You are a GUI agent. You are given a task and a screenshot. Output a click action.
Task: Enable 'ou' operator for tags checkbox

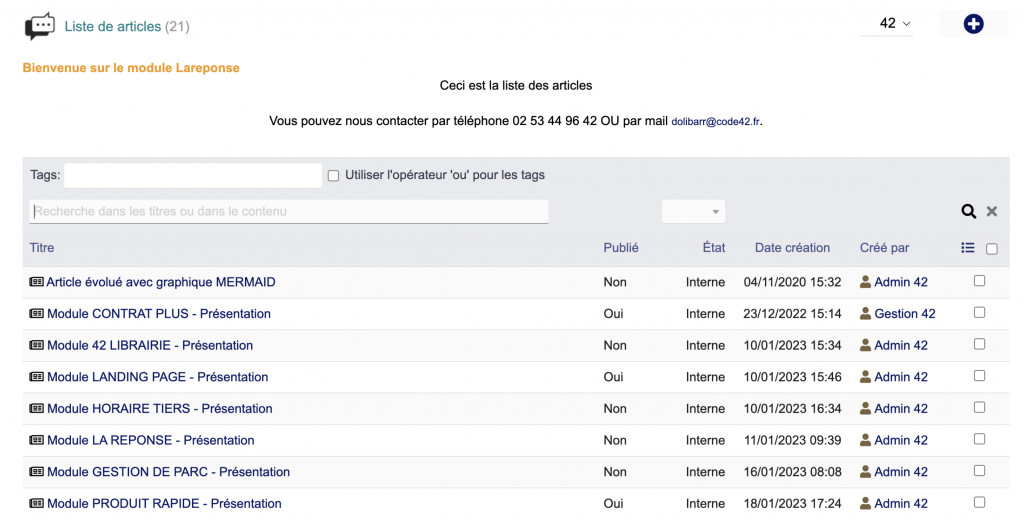tap(334, 176)
